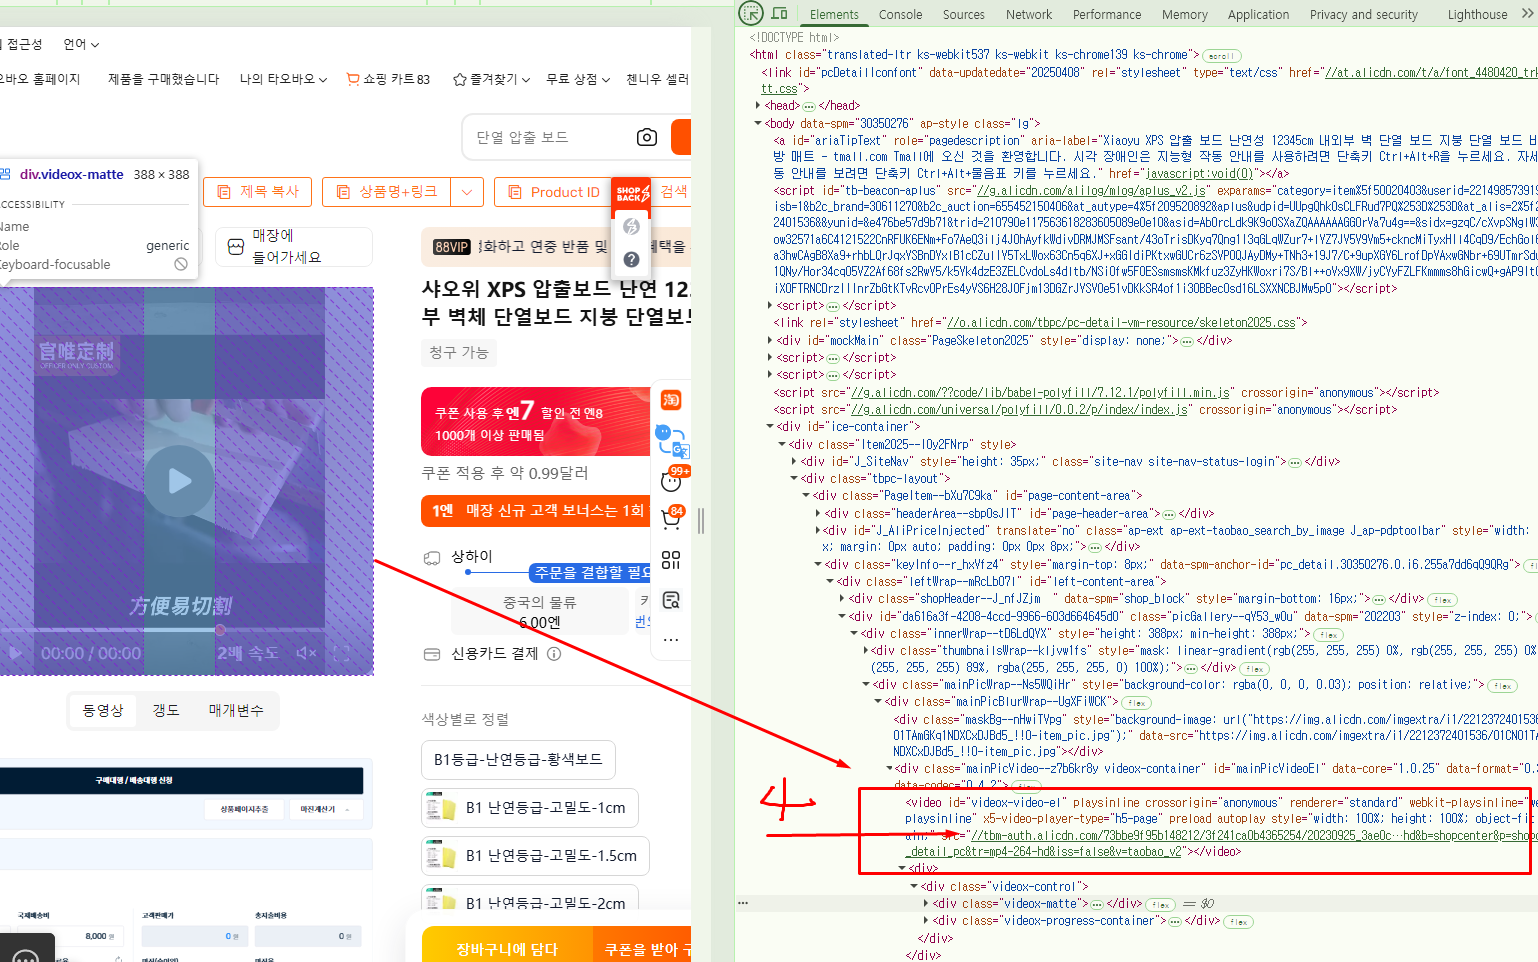Collapse the body node in the Elements tree

[x=757, y=124]
